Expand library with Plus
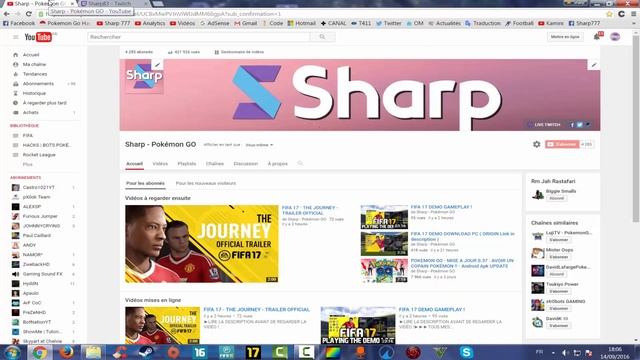Viewport: 640px width, 360px height. pyautogui.click(x=28, y=164)
